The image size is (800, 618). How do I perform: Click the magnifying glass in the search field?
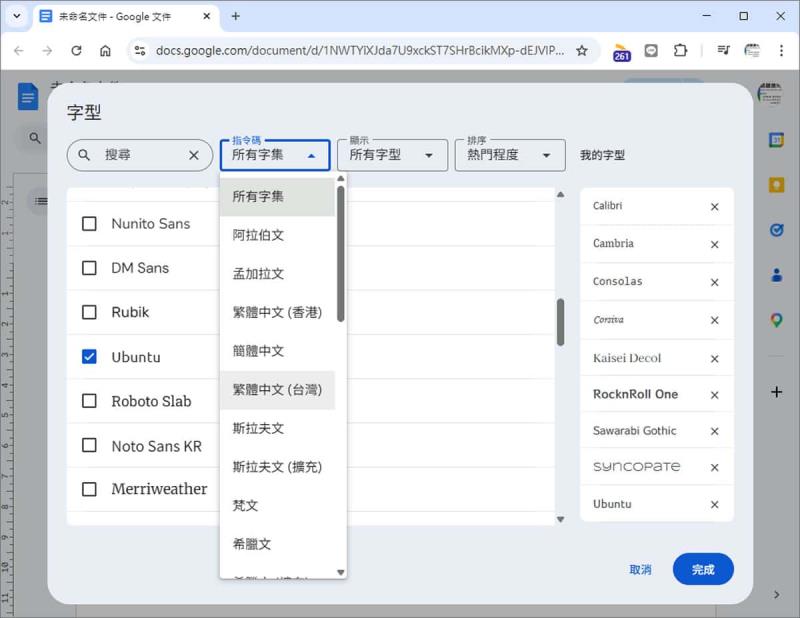84,155
